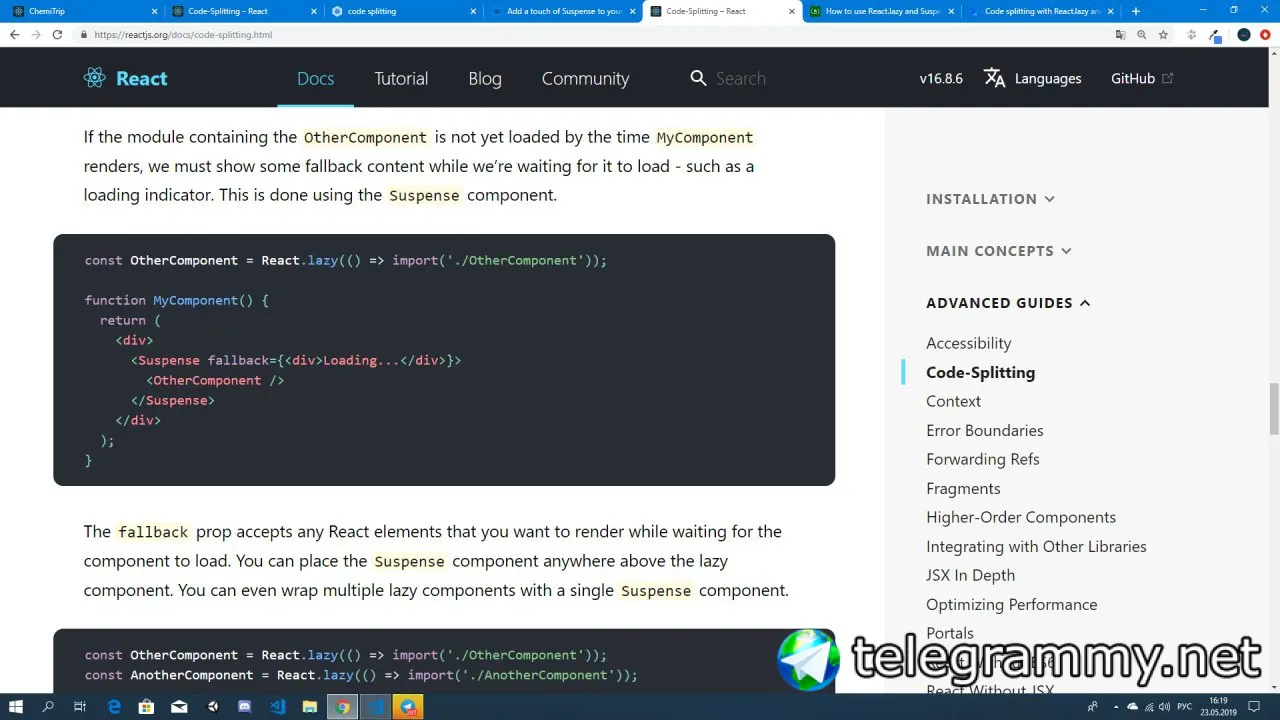Viewport: 1280px width, 720px height.
Task: Switch to 'Code splitting with React.lazy' tab
Action: tap(1041, 11)
